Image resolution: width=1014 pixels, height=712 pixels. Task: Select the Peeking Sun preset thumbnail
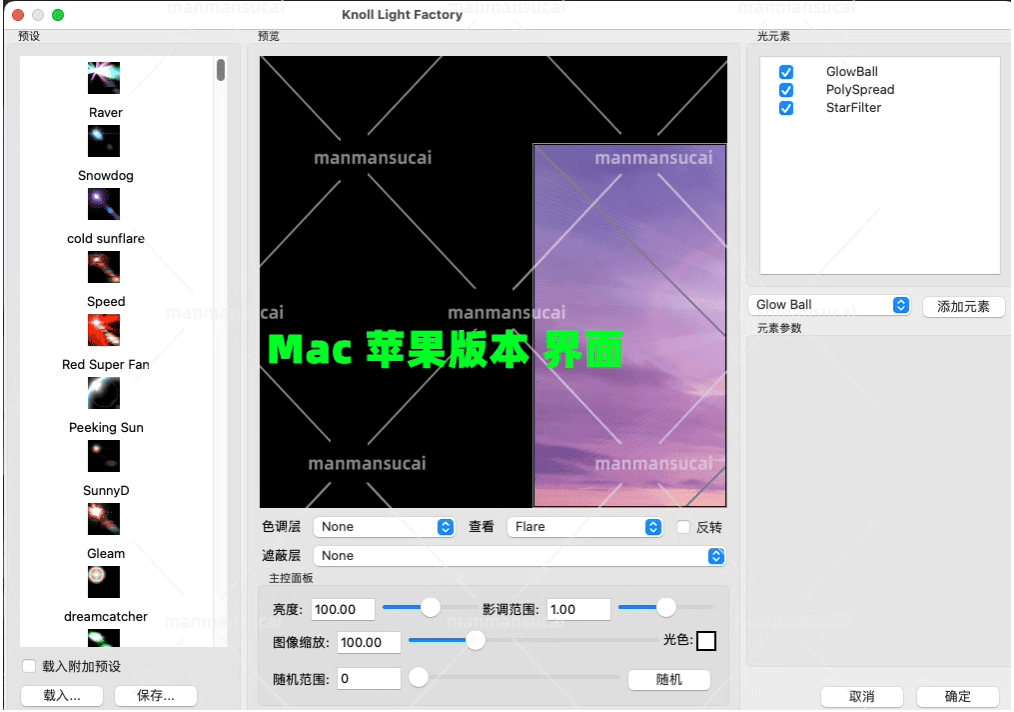[103, 393]
